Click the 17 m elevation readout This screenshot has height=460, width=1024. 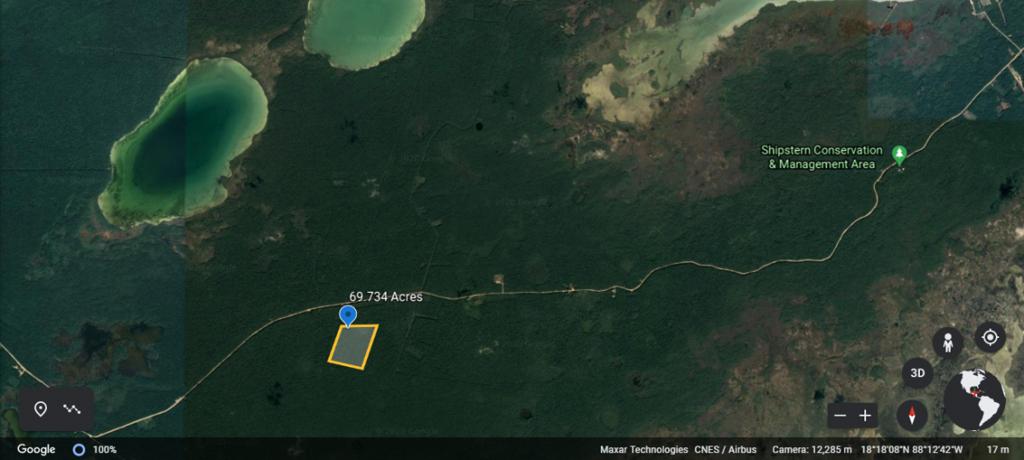(x=998, y=450)
